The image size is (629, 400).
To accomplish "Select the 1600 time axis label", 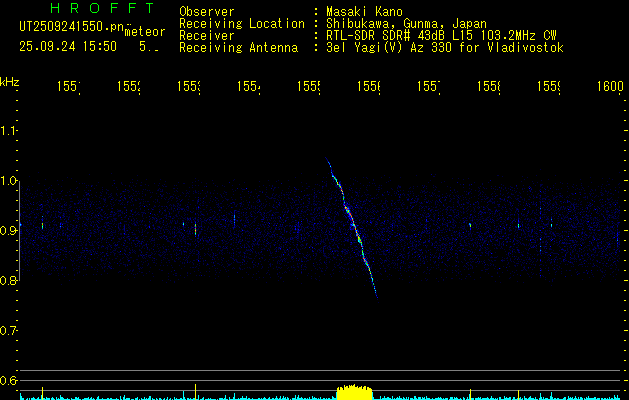I will point(609,88).
